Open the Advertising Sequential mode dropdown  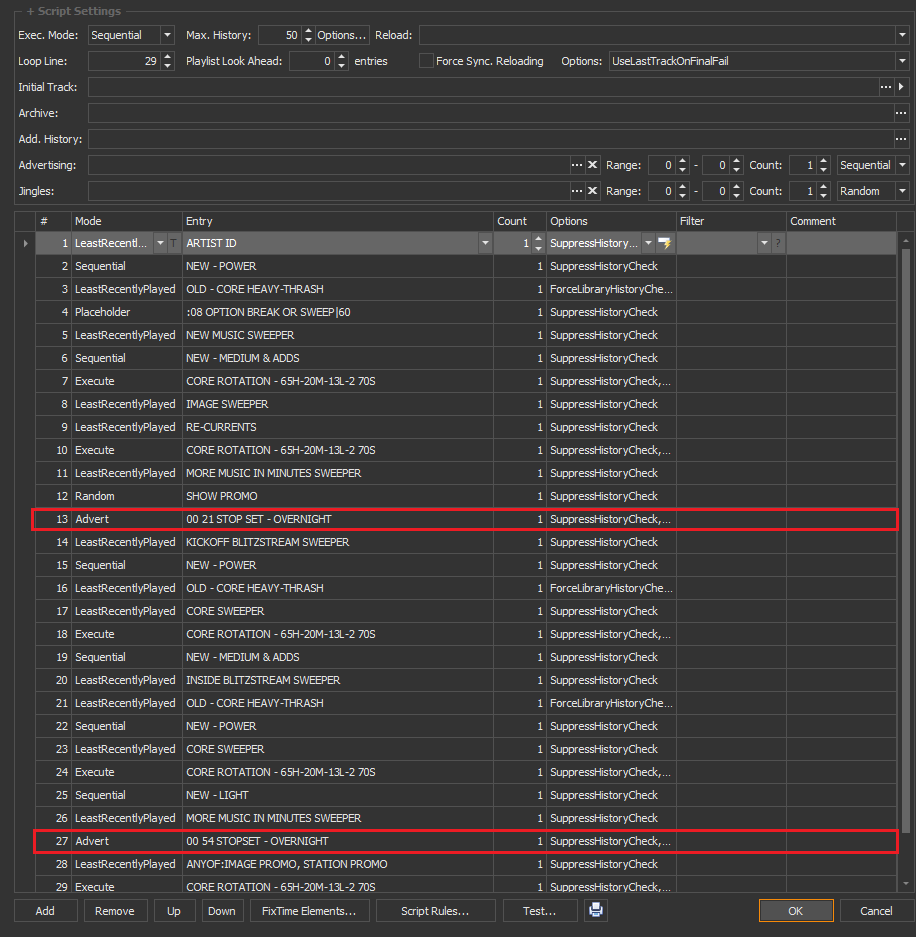pos(902,165)
